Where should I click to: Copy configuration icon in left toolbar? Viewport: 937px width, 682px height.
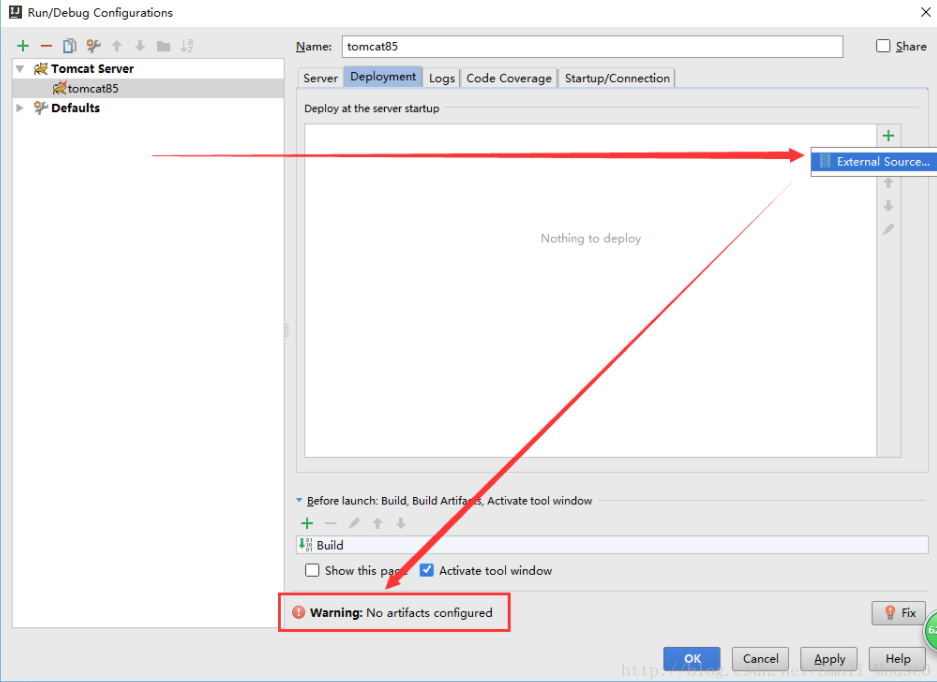(x=69, y=46)
